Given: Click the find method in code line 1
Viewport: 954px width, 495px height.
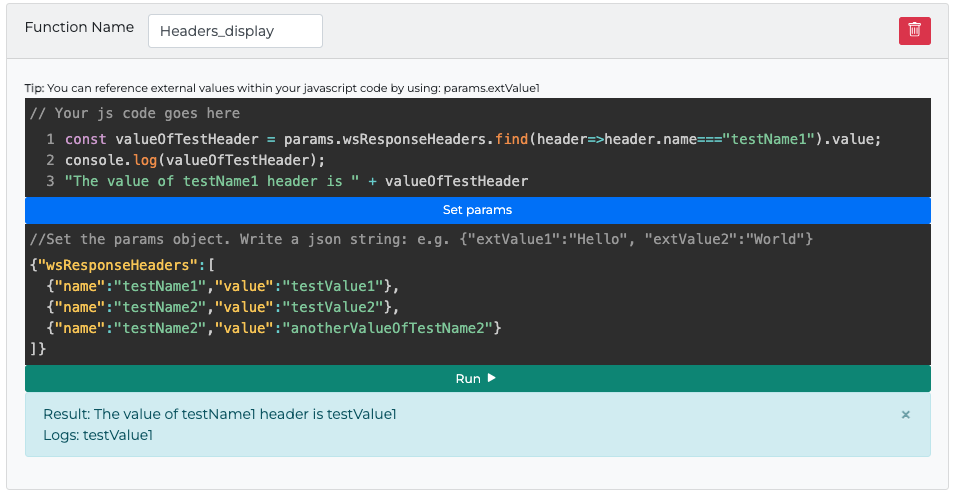Looking at the screenshot, I should tap(511, 139).
